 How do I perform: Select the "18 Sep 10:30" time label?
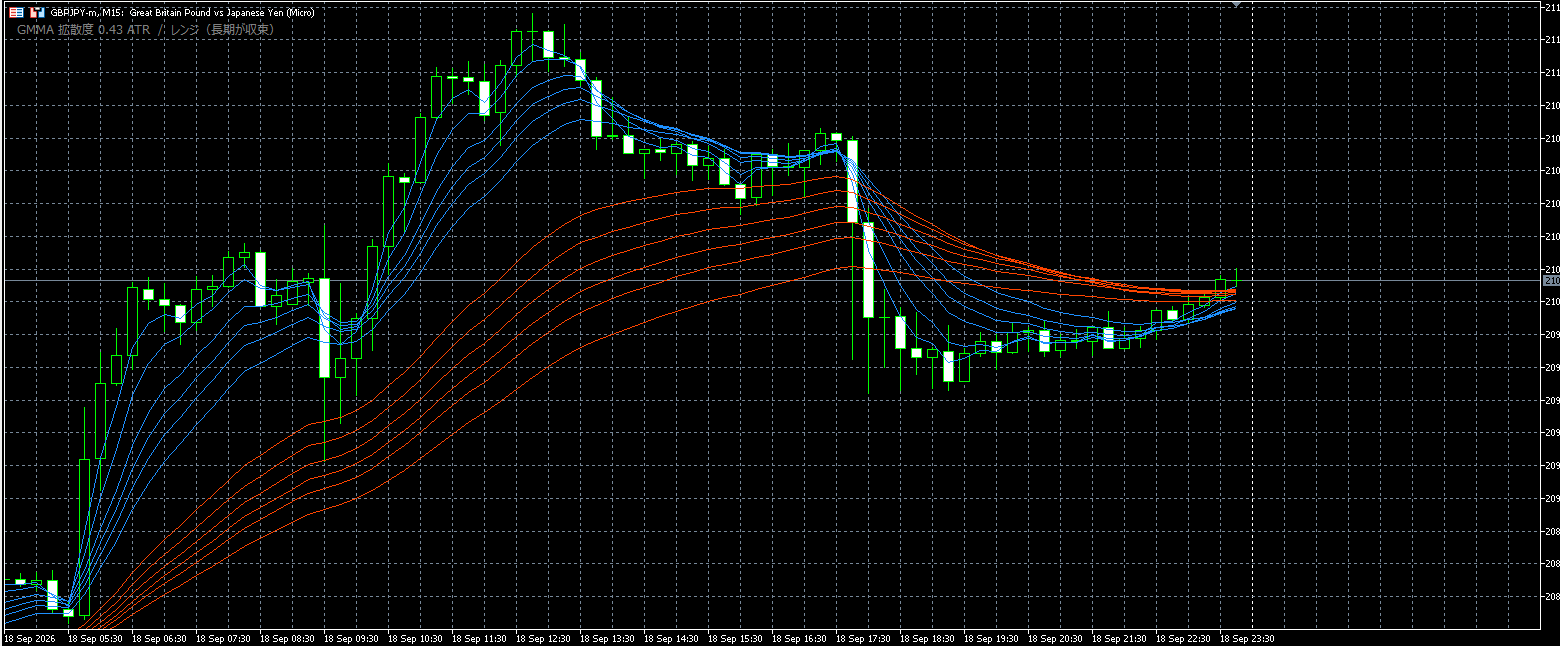tap(414, 638)
